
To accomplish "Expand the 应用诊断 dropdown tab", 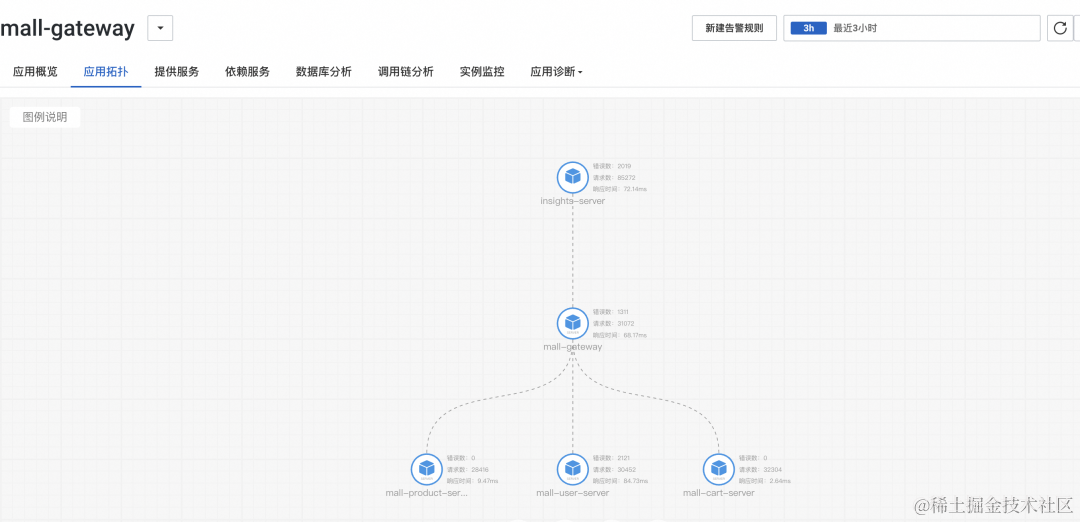I will tap(556, 72).
